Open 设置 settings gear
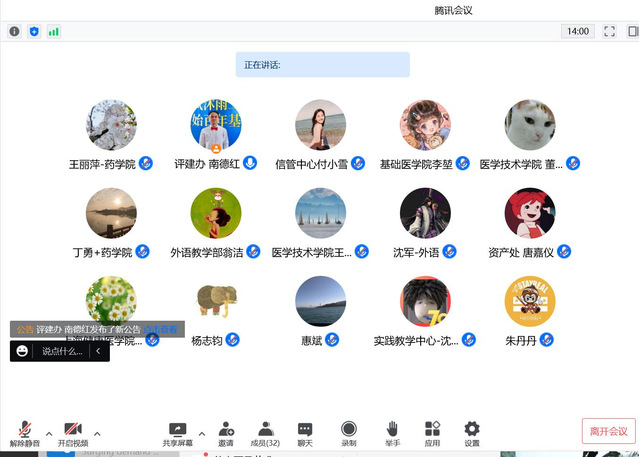 [x=472, y=432]
